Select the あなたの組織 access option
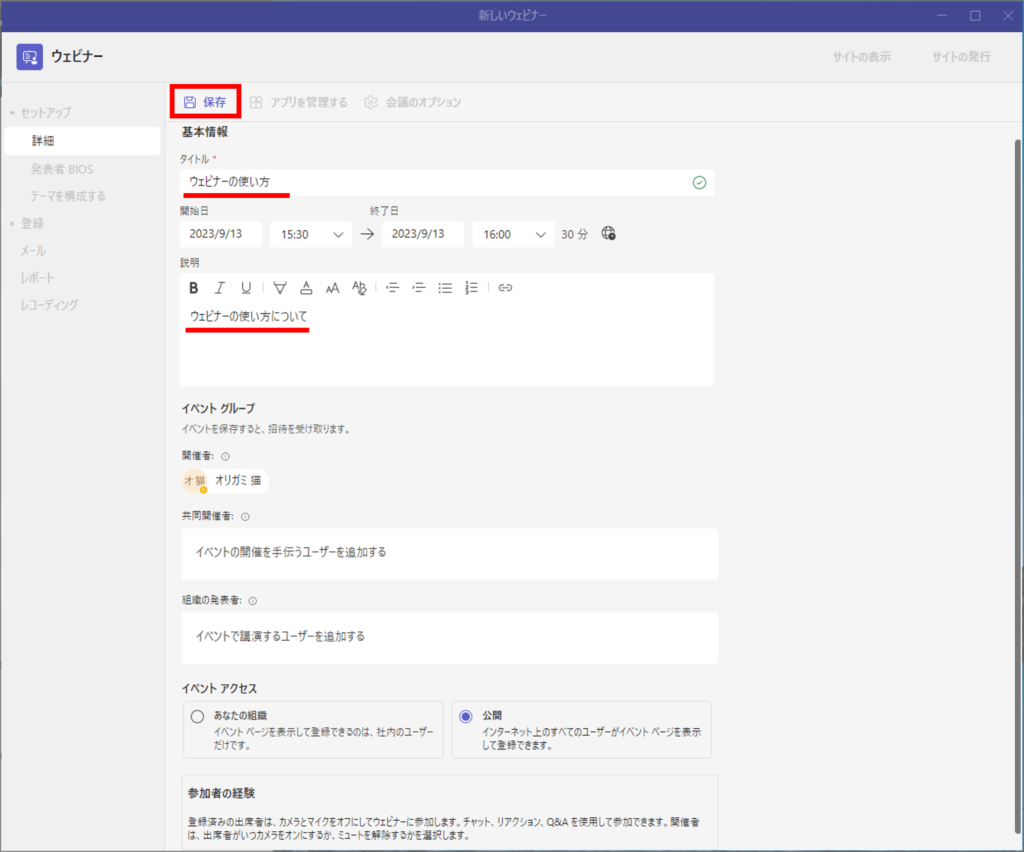 [197, 716]
